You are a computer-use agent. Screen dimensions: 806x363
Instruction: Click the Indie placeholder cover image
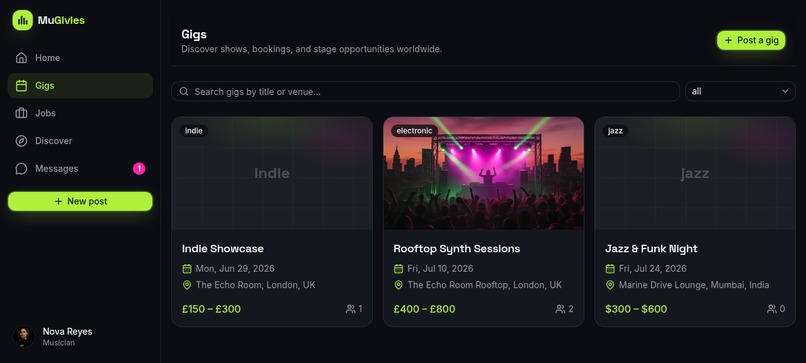click(x=272, y=173)
